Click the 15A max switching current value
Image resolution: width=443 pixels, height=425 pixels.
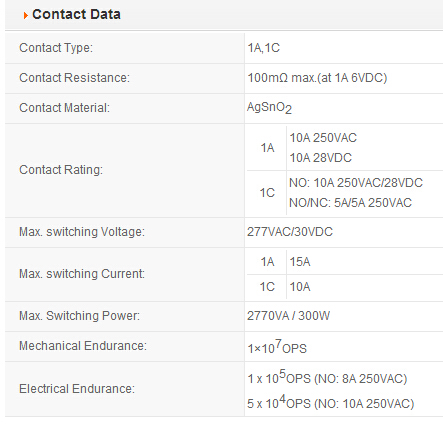click(x=300, y=262)
